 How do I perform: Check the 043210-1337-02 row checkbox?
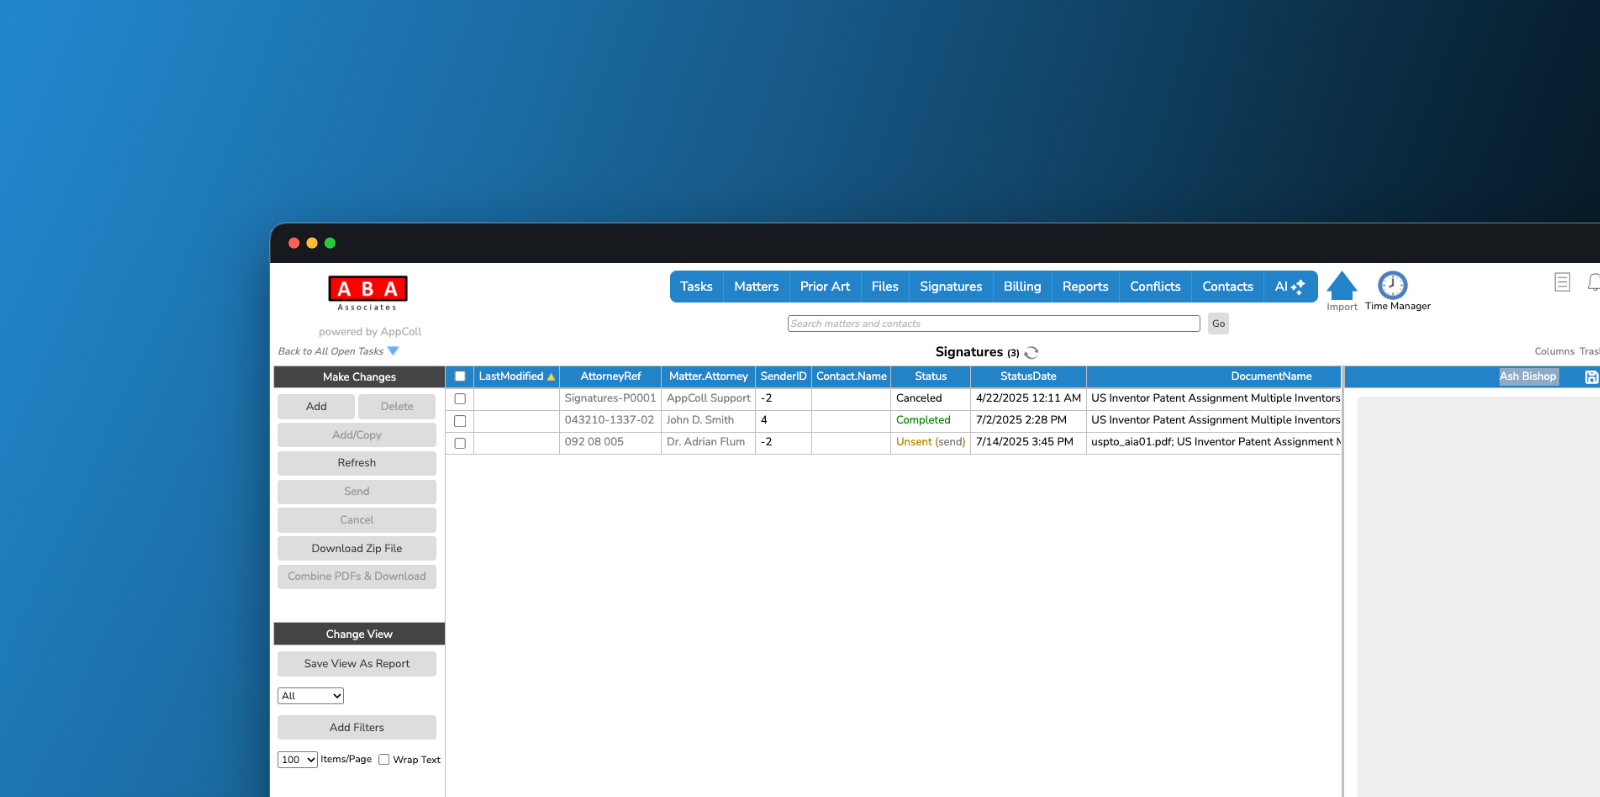click(x=460, y=421)
